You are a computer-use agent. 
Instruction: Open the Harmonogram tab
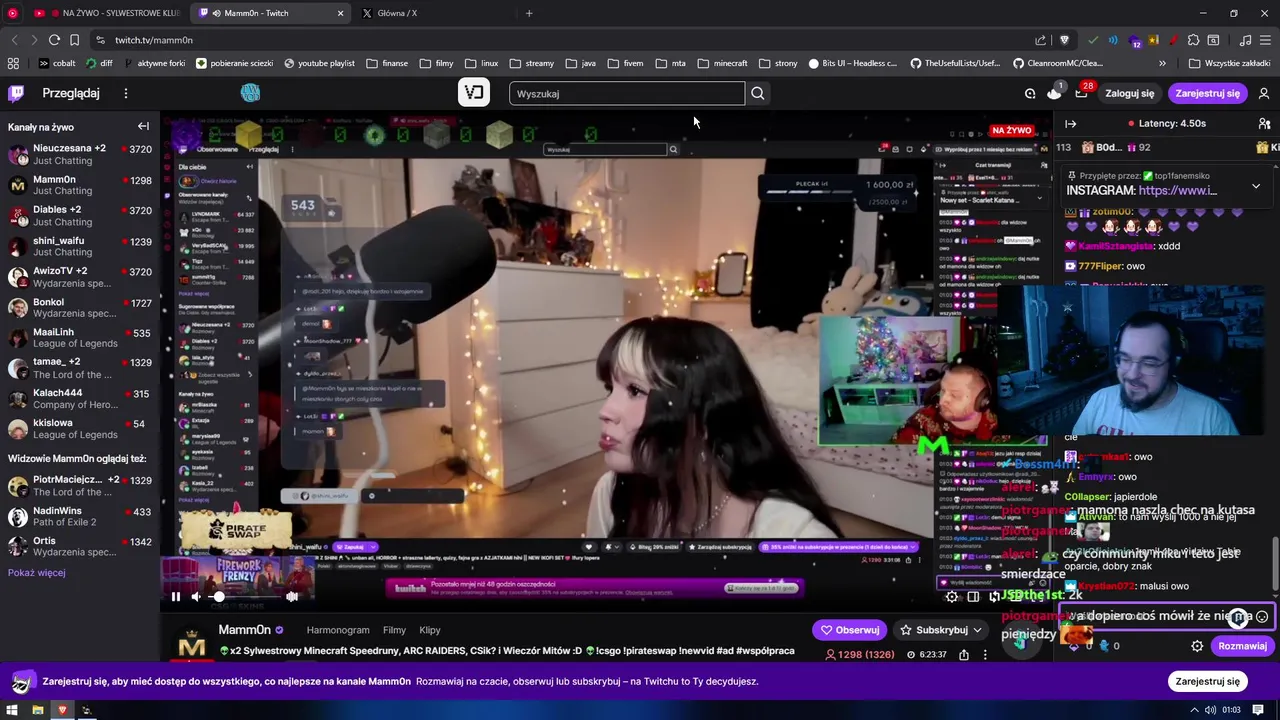coord(338,630)
